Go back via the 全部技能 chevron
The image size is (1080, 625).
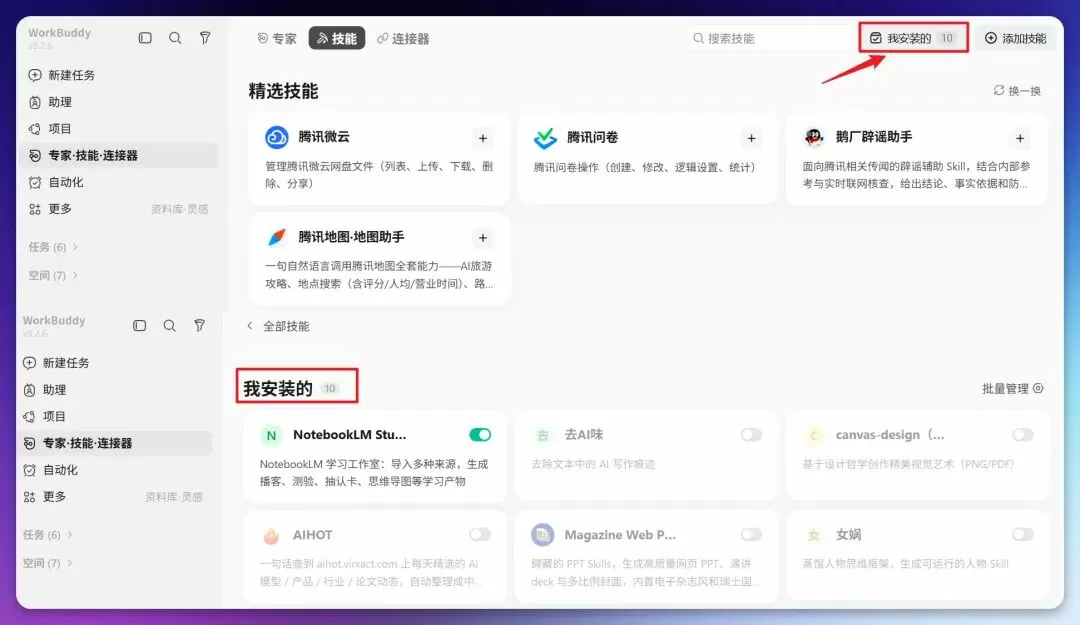[250, 326]
